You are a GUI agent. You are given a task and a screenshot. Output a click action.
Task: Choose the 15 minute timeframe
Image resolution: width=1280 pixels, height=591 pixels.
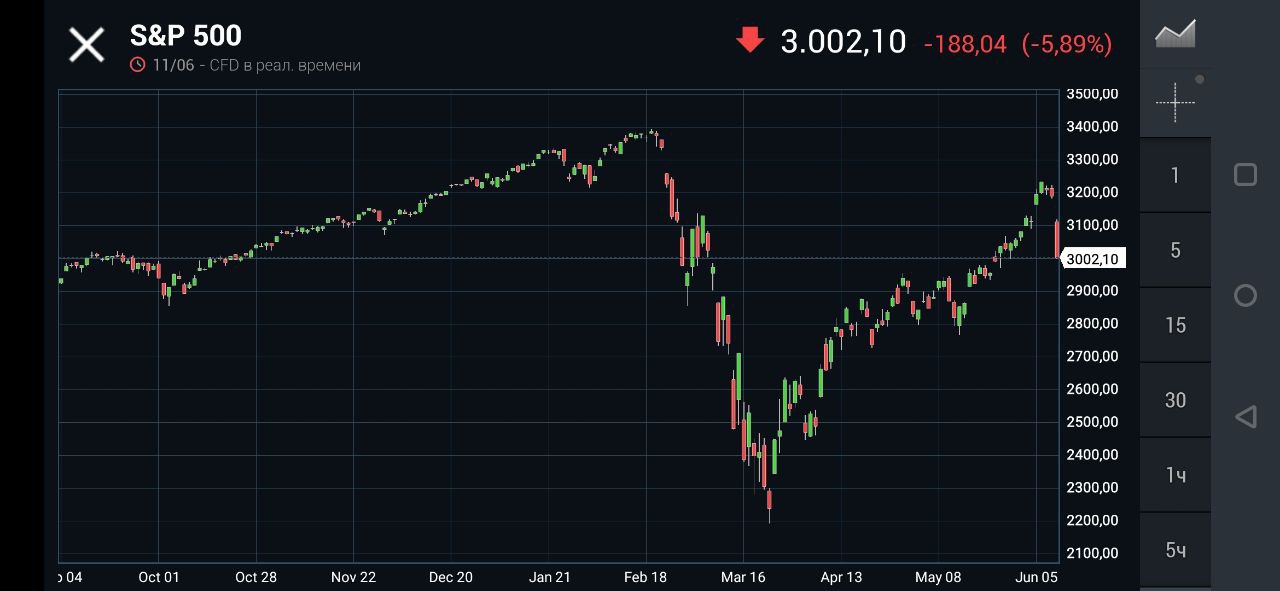pos(1175,325)
